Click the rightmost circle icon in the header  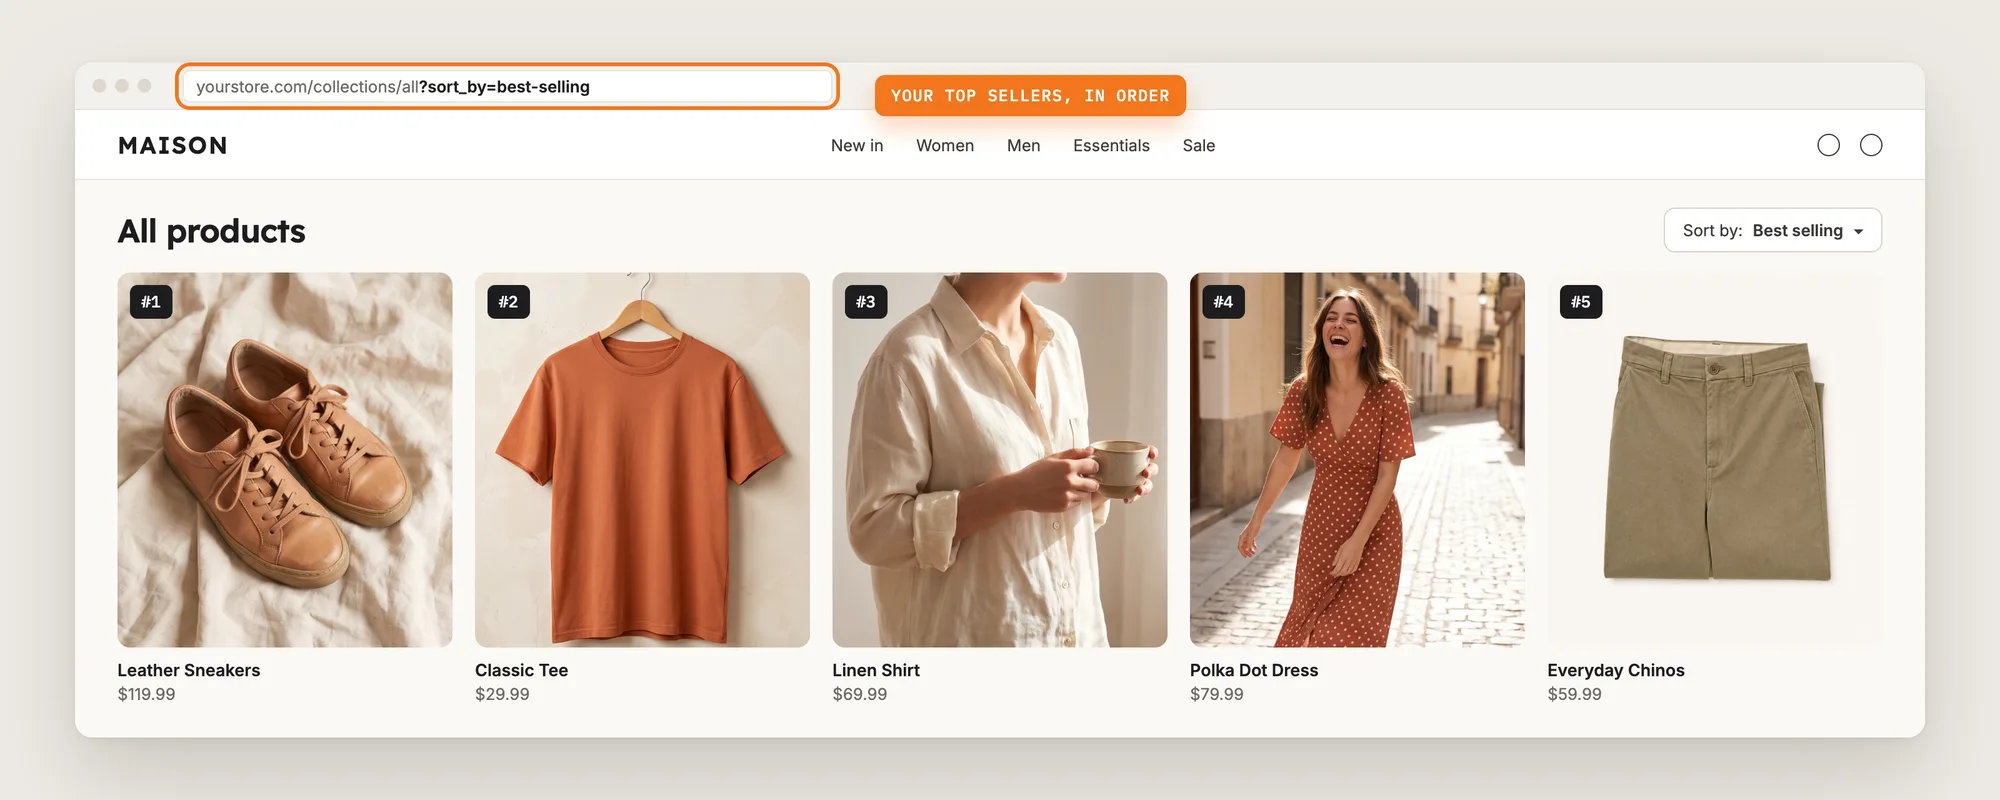[x=1871, y=145]
